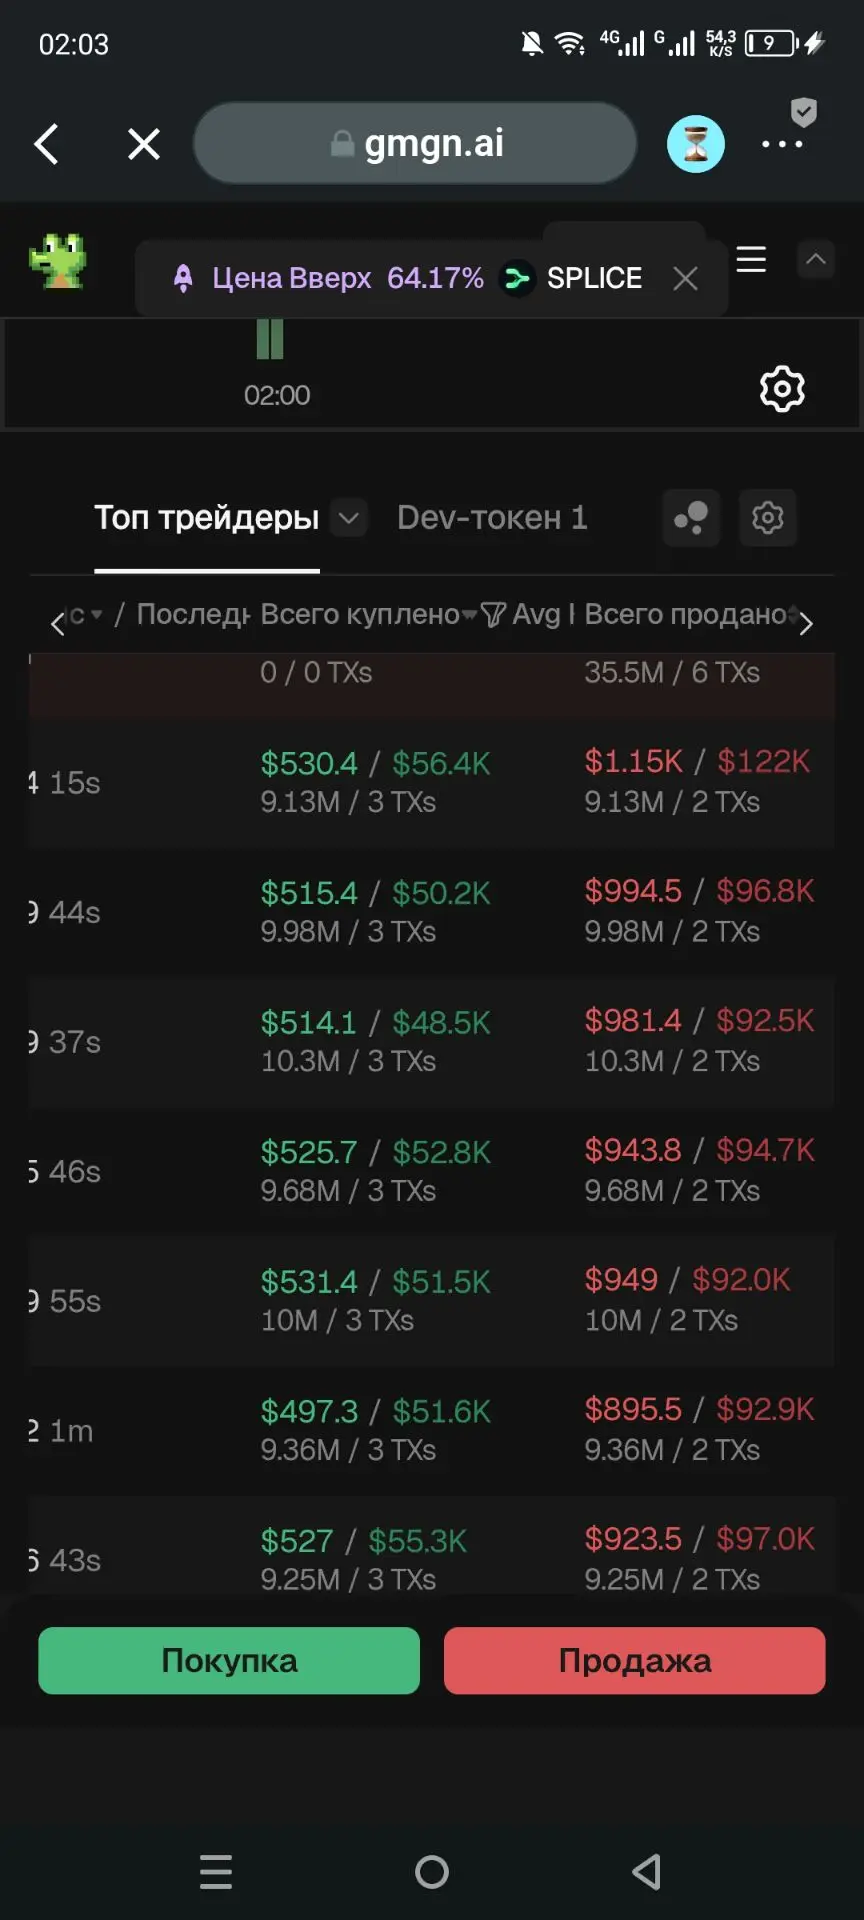The image size is (864, 1920).
Task: Select the $994.5 sold amount
Action: coord(633,891)
